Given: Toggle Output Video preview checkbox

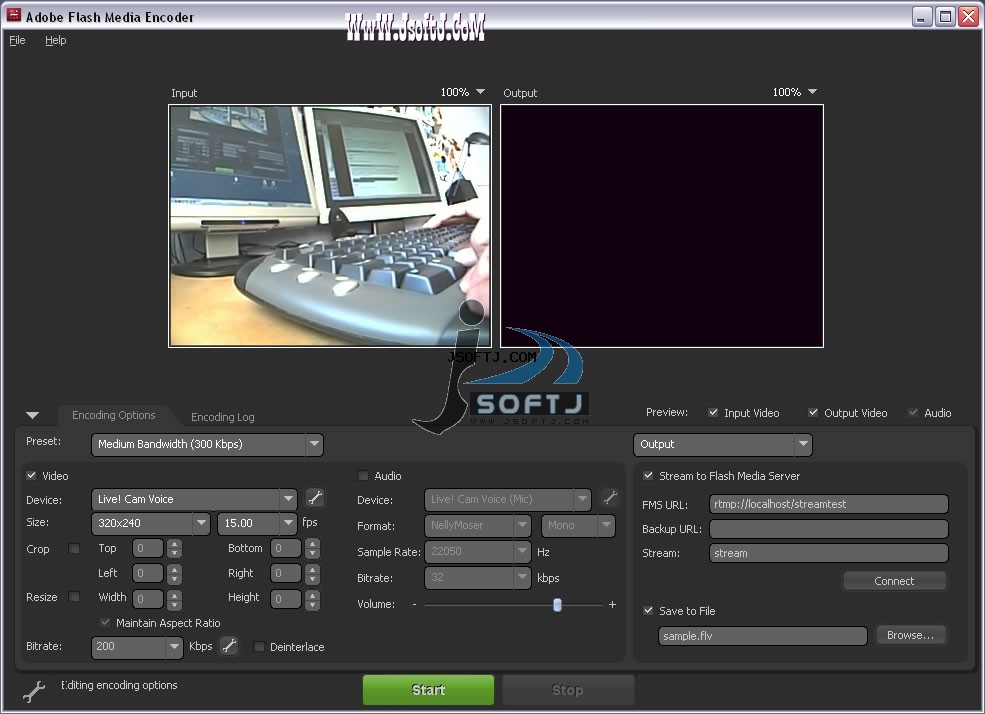Looking at the screenshot, I should coord(813,413).
